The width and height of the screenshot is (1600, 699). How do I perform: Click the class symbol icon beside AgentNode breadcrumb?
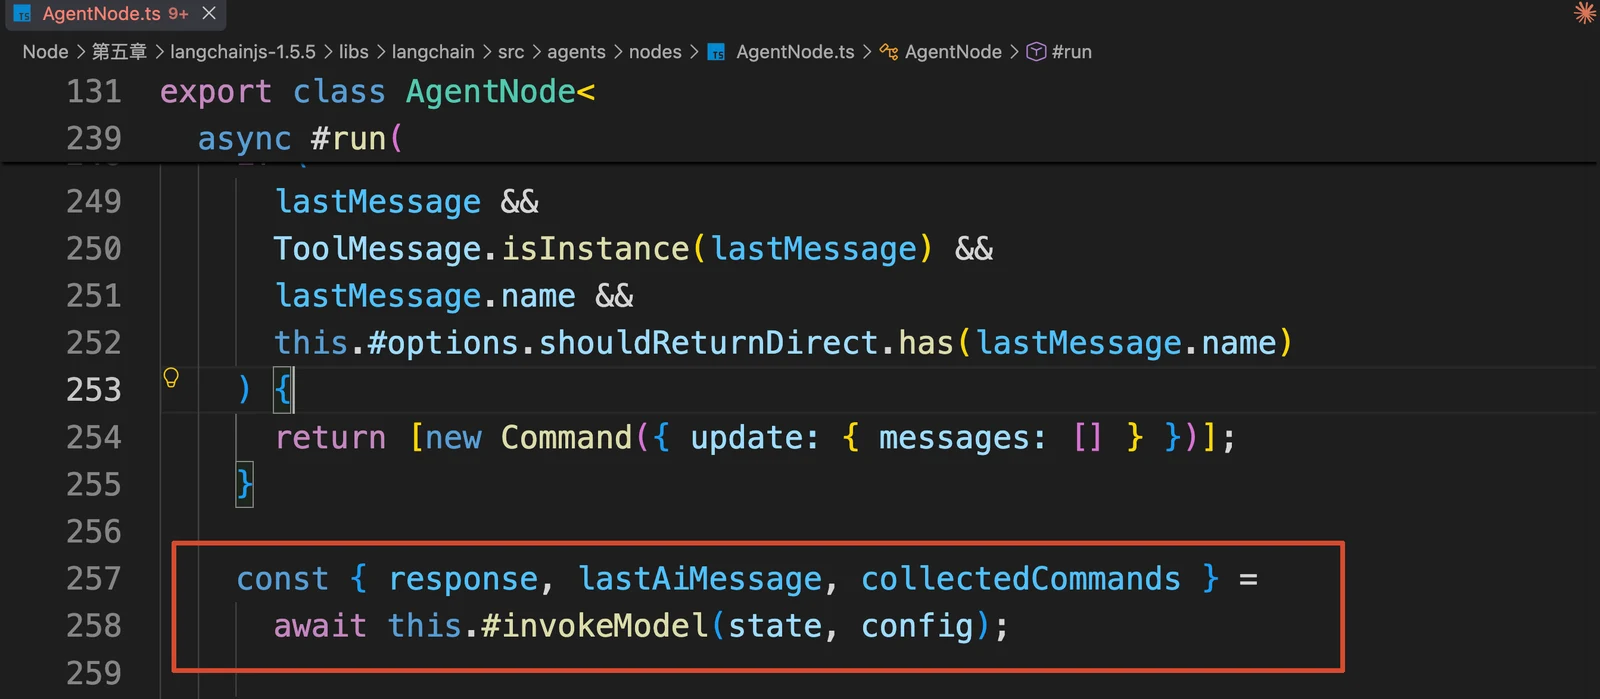889,52
